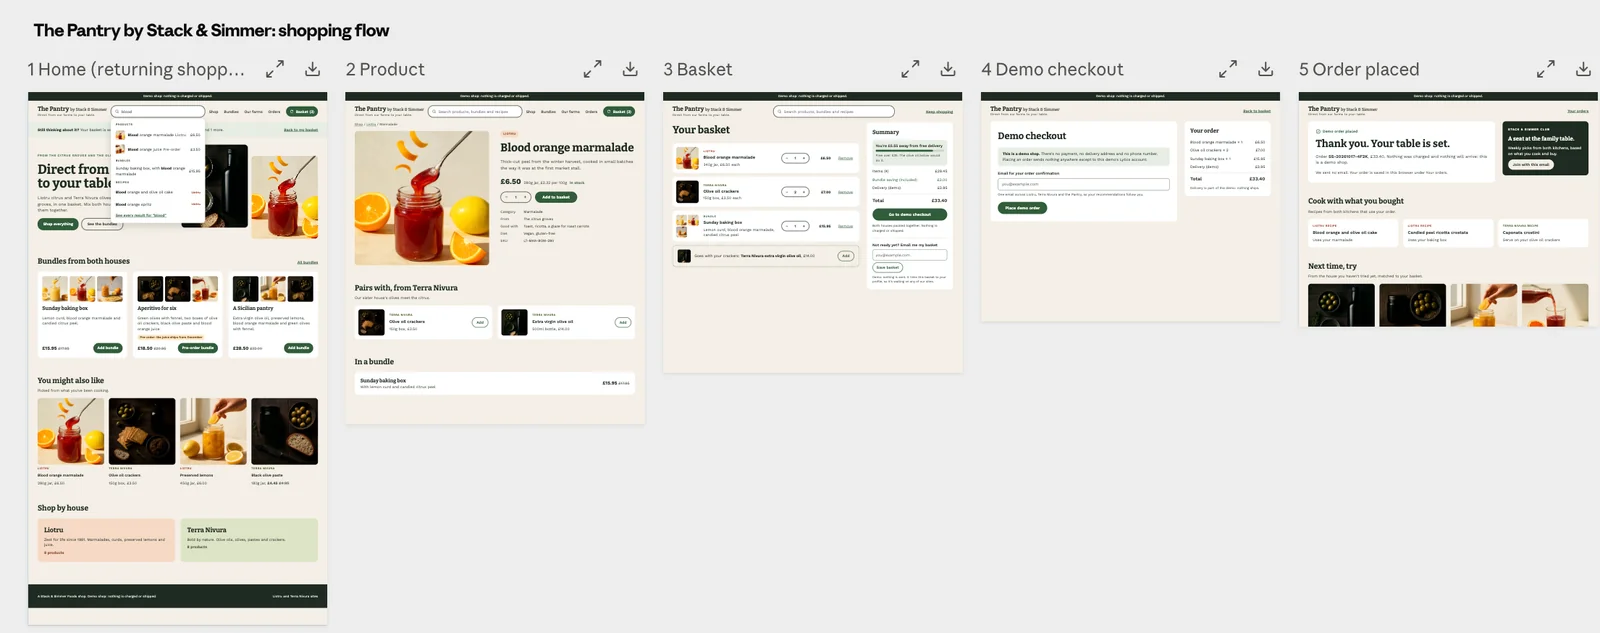Click 'Go to demo checkout' button
This screenshot has height=633, width=1600.
(909, 214)
